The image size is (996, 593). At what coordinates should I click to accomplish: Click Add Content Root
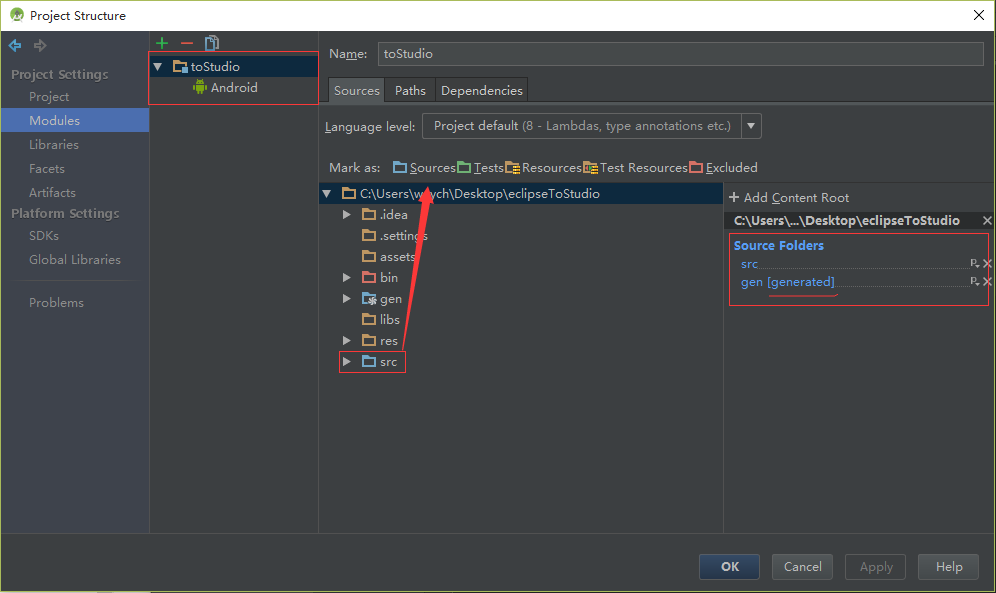point(789,197)
